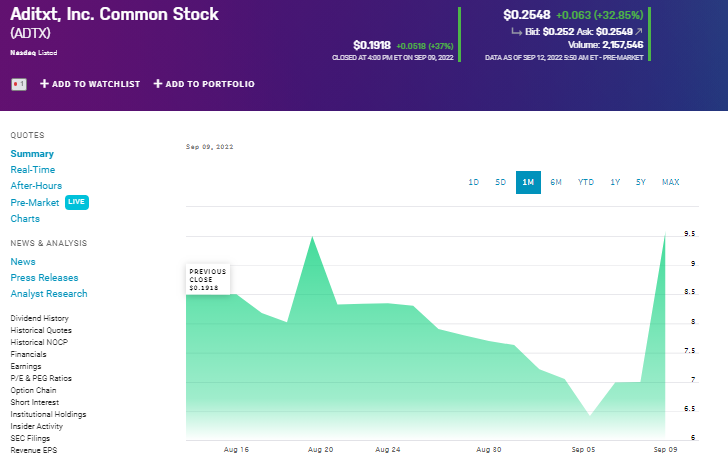The height and width of the screenshot is (470, 728).
Task: Open Dividend History
Action: 39,318
